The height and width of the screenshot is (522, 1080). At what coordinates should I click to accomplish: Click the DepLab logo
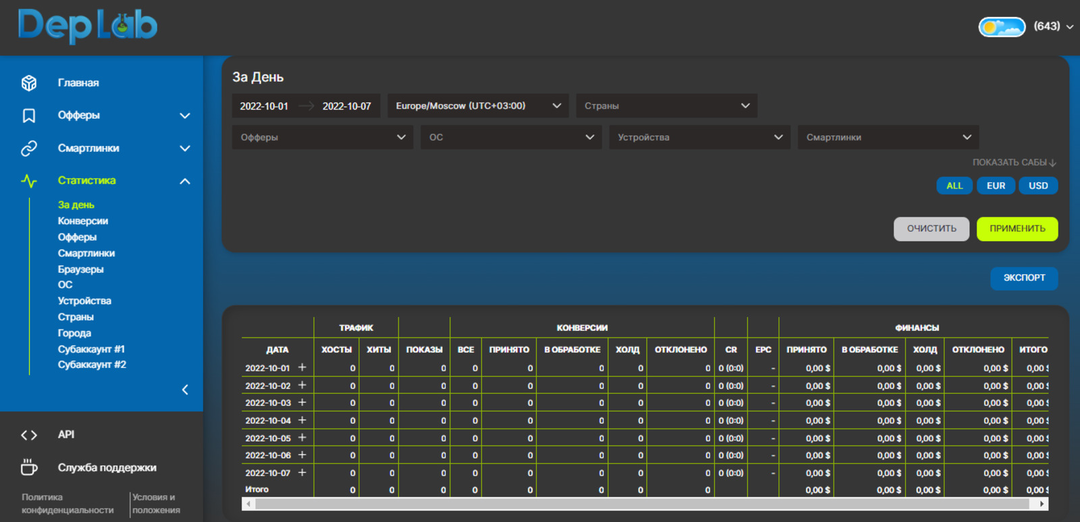pos(88,26)
